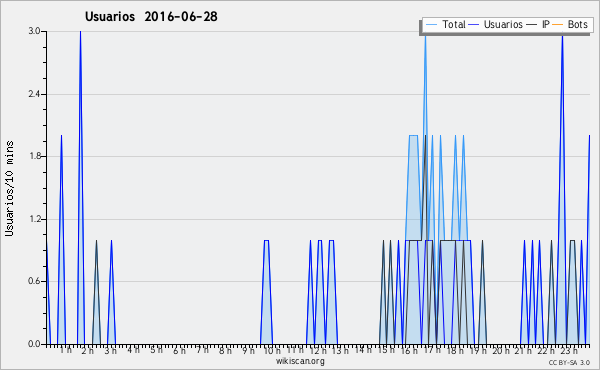Click the "23 h" x-axis label
600x370 pixels.
coord(569,350)
